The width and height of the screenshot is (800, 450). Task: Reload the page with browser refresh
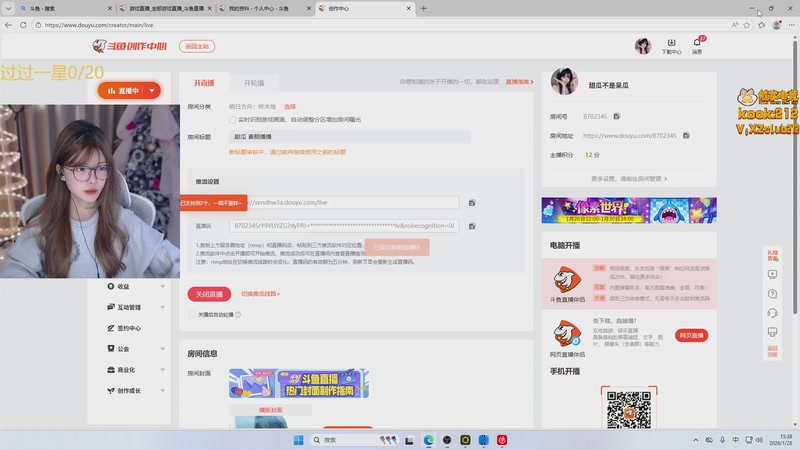(x=23, y=24)
